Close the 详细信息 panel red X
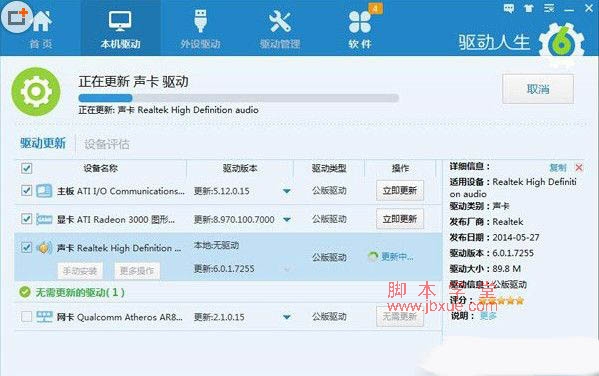Screen dimensions: 599x376 [x=579, y=167]
